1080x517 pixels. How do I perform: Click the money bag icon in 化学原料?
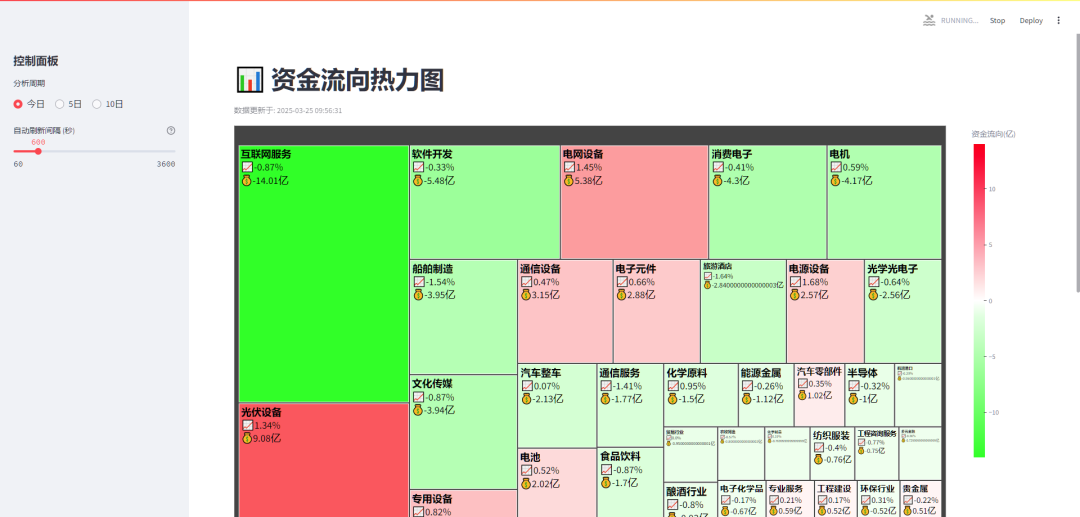pyautogui.click(x=673, y=399)
